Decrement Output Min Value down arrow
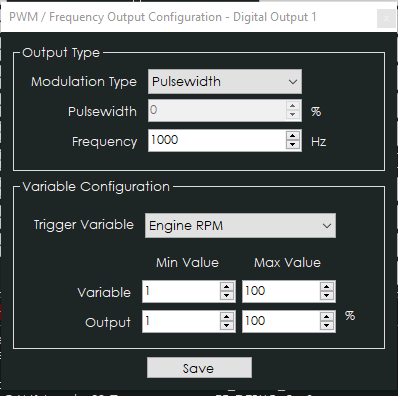This screenshot has height=396, width=398. coord(227,326)
